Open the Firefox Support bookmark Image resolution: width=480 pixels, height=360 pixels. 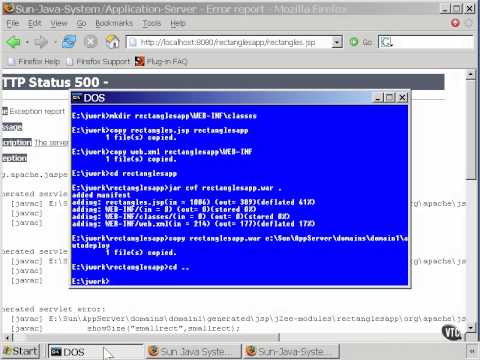tap(99, 61)
